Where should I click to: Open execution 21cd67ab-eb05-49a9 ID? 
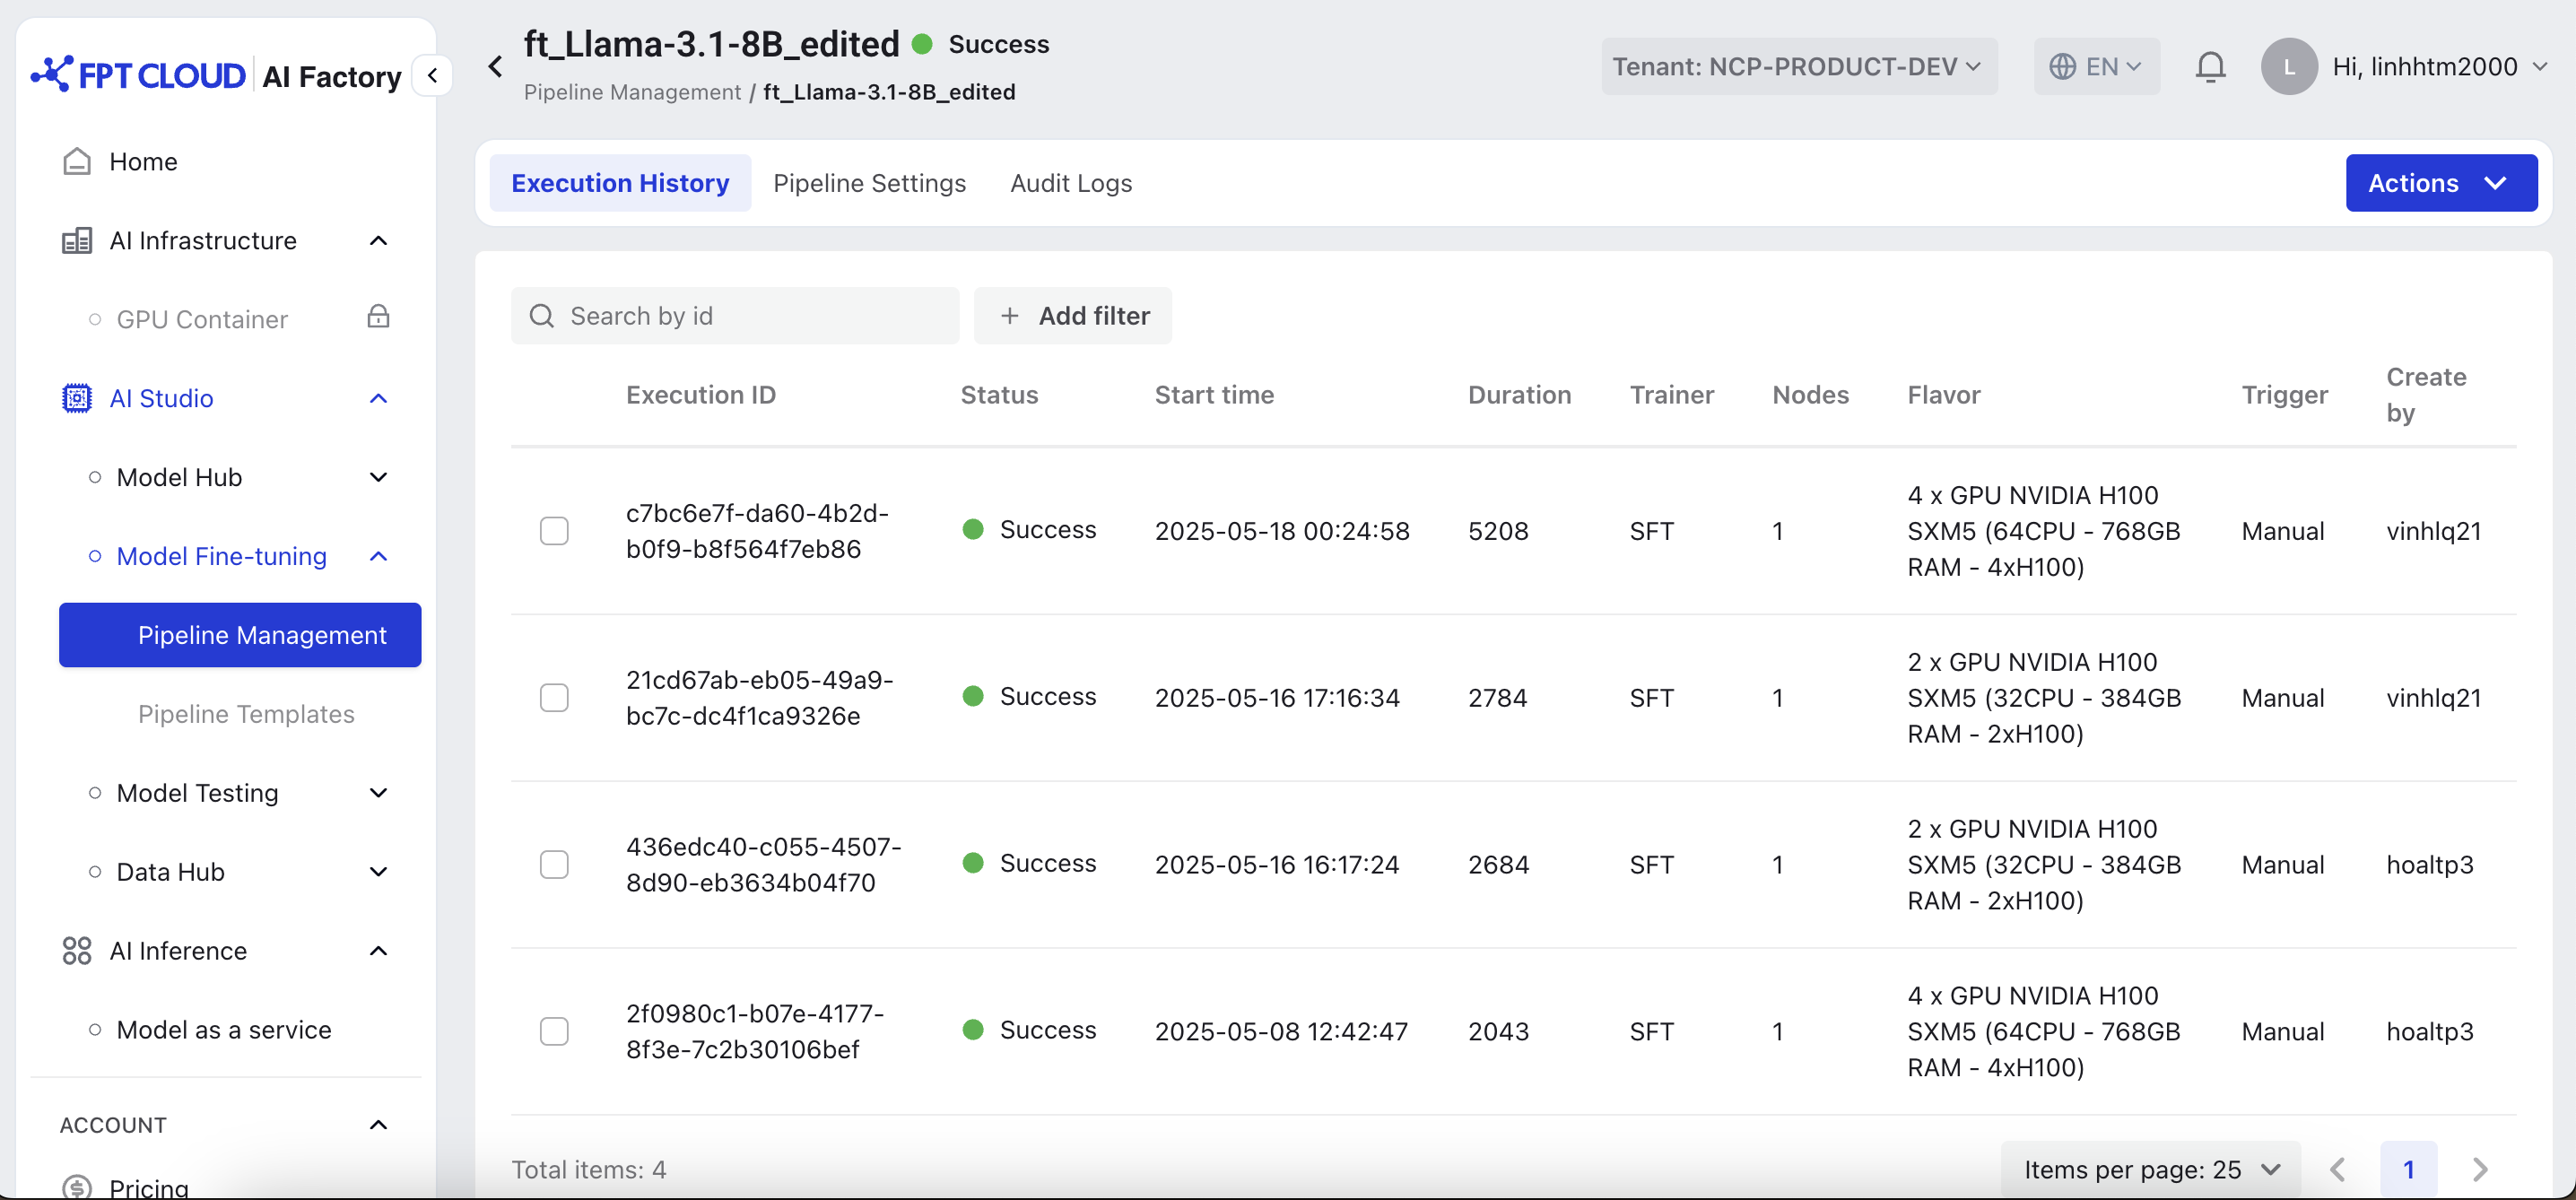coord(759,697)
